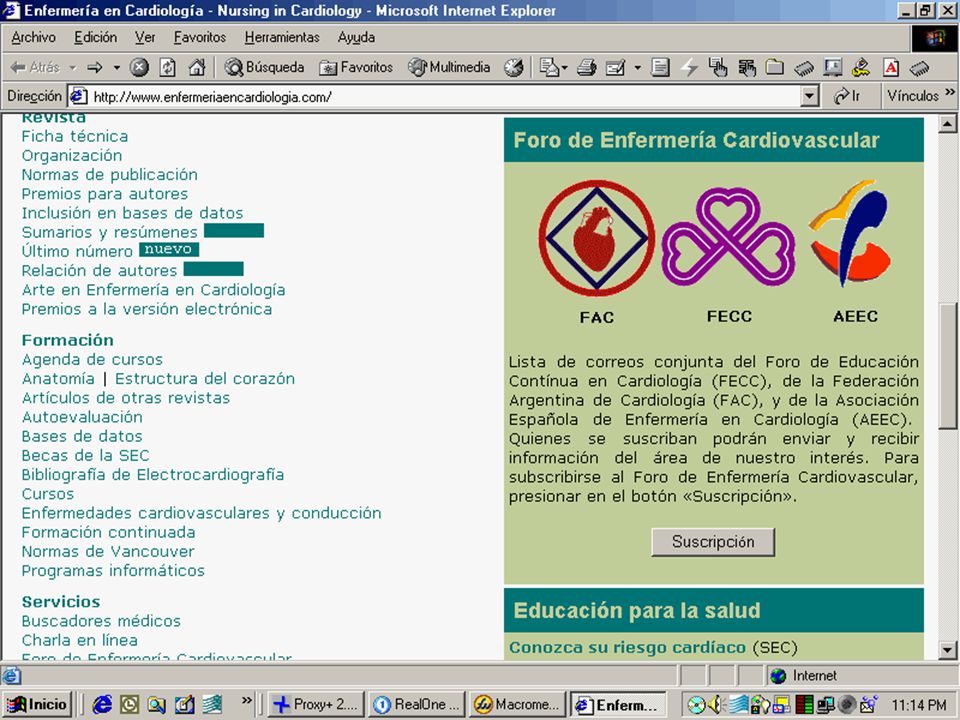Open the Becas de la SEC link
Image resolution: width=960 pixels, height=720 pixels.
86,455
